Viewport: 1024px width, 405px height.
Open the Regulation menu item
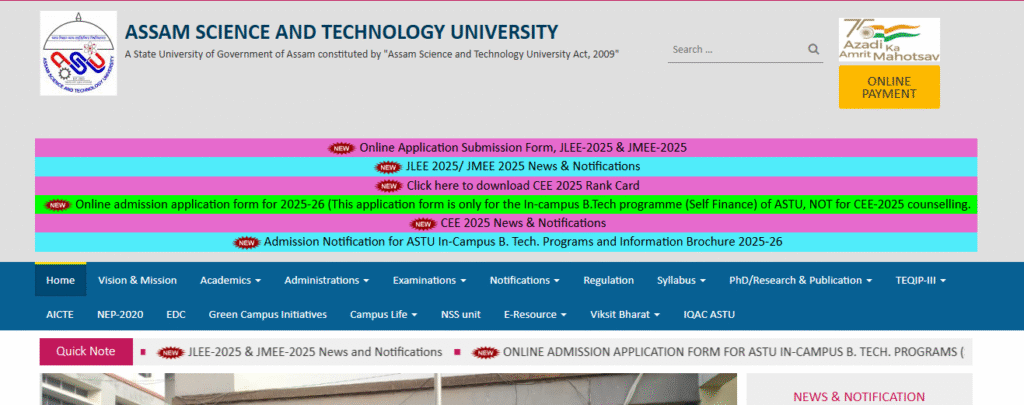tap(609, 280)
